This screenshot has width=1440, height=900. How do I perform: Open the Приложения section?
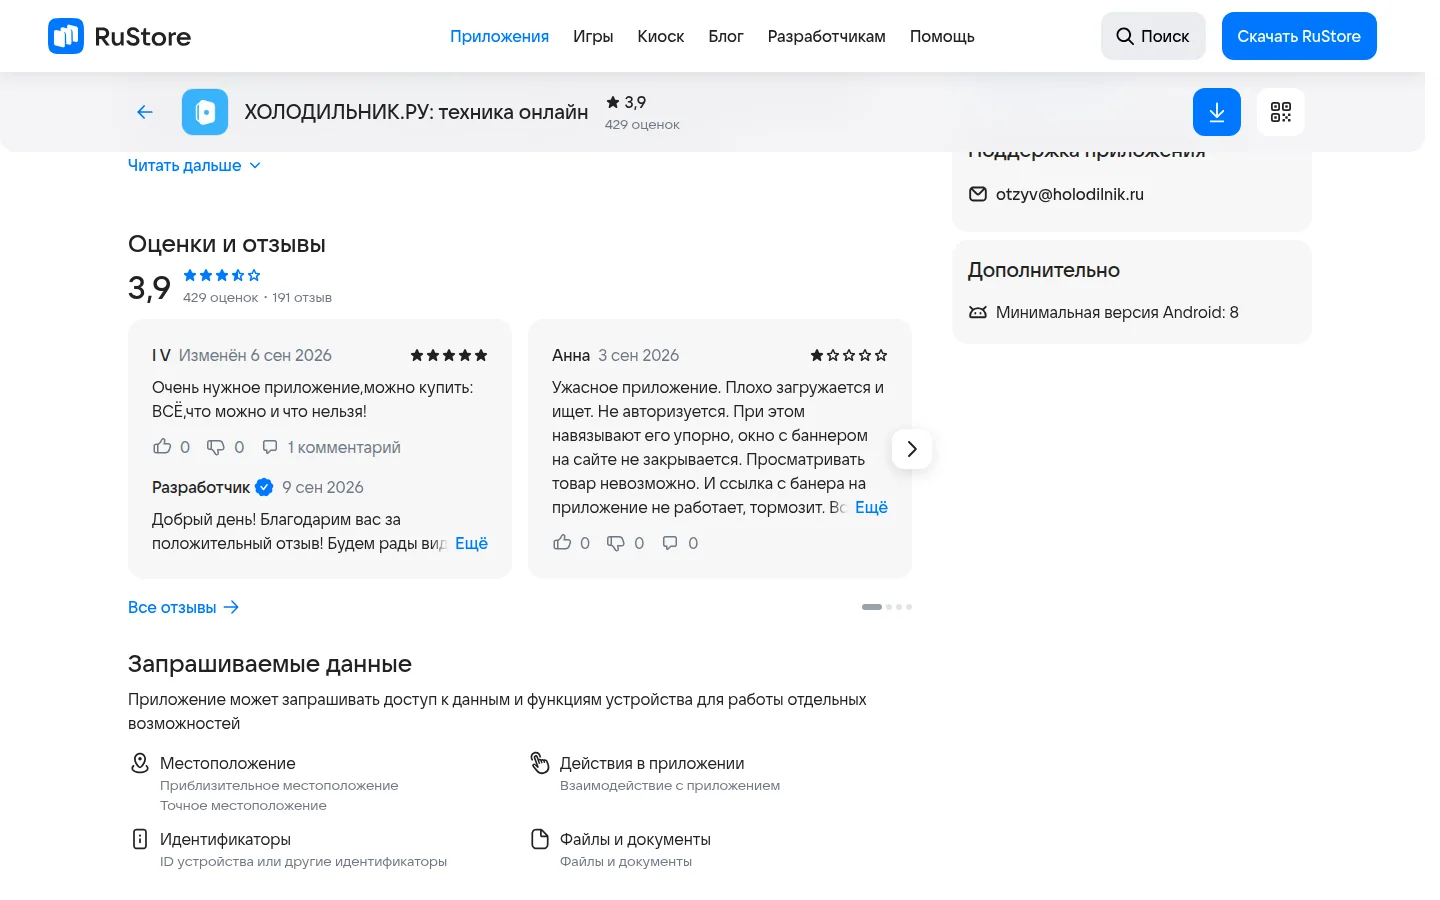pyautogui.click(x=499, y=36)
